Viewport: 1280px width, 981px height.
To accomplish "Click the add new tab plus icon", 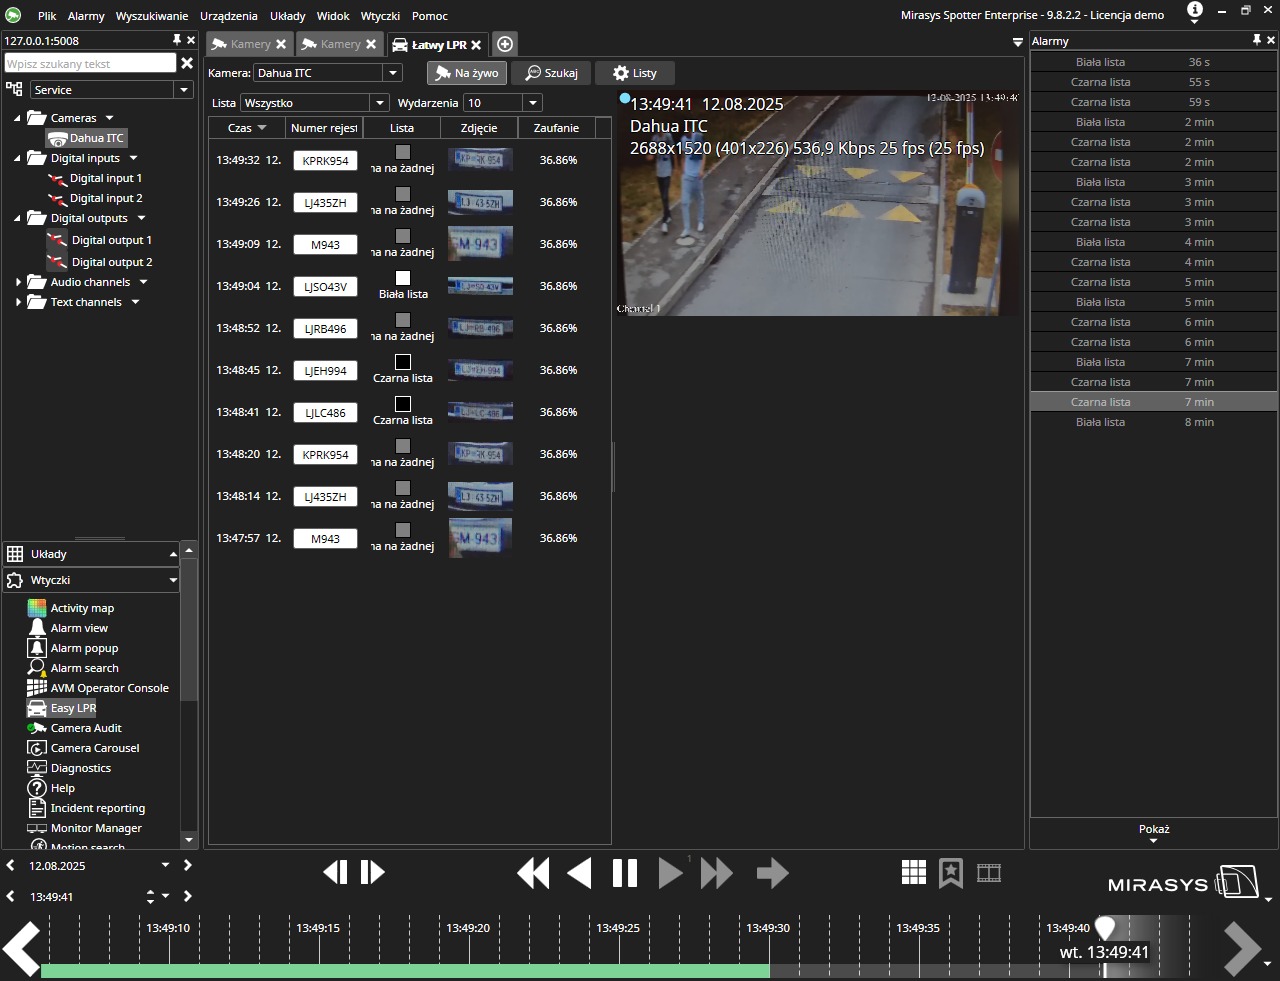I will point(505,44).
